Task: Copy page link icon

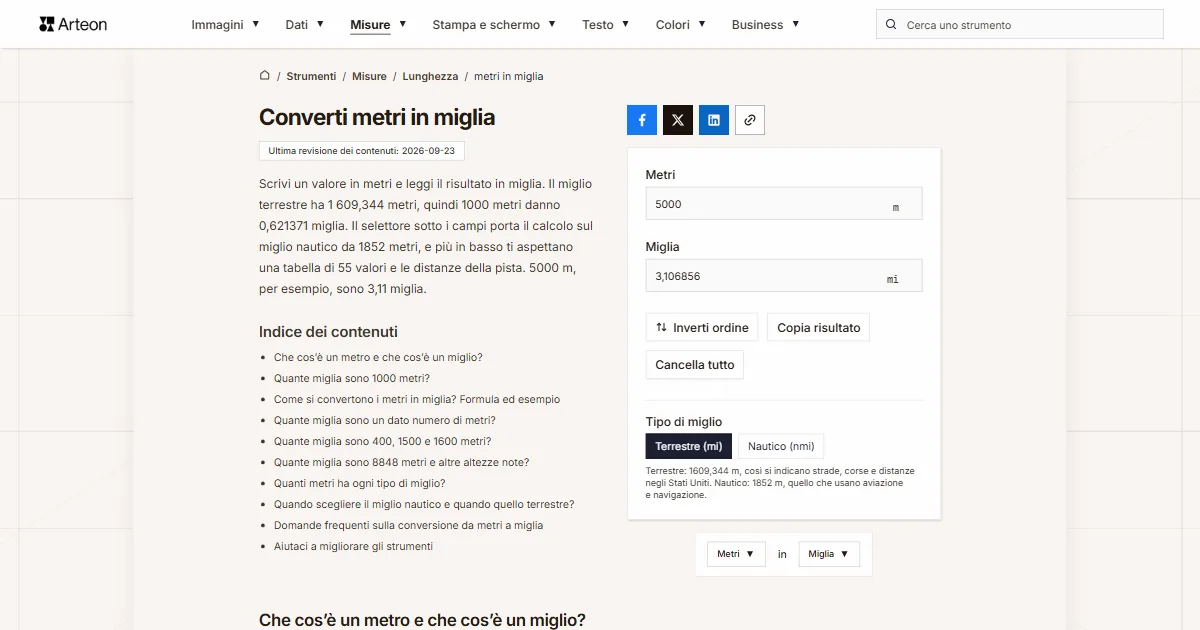Action: coord(750,120)
